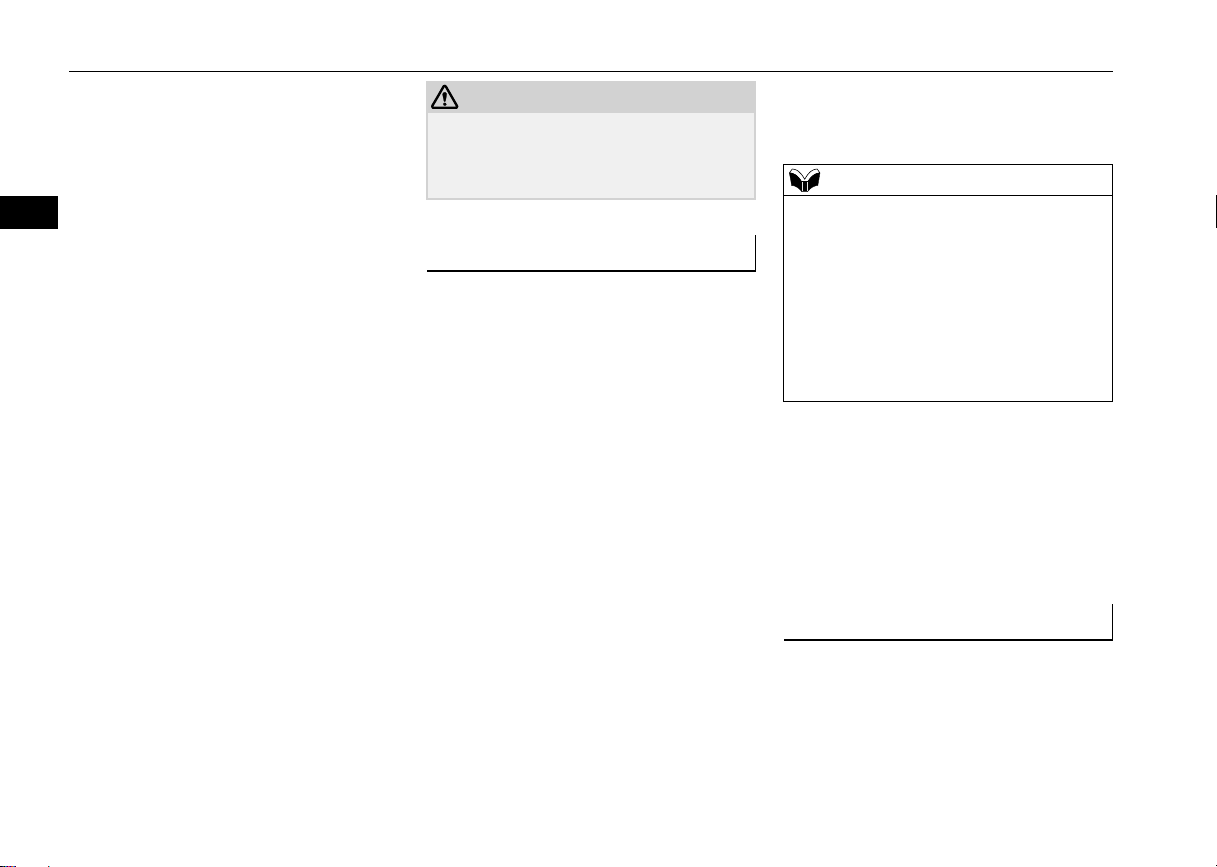Click inside the light gray caution body
Screen dimensions: 1217x867
[x=591, y=155]
